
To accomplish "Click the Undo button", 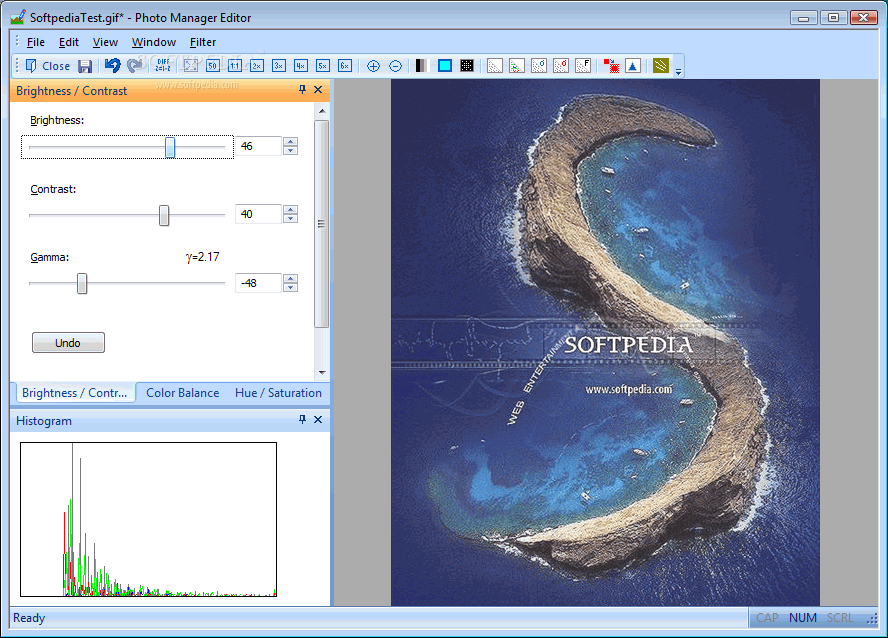I will tap(68, 343).
